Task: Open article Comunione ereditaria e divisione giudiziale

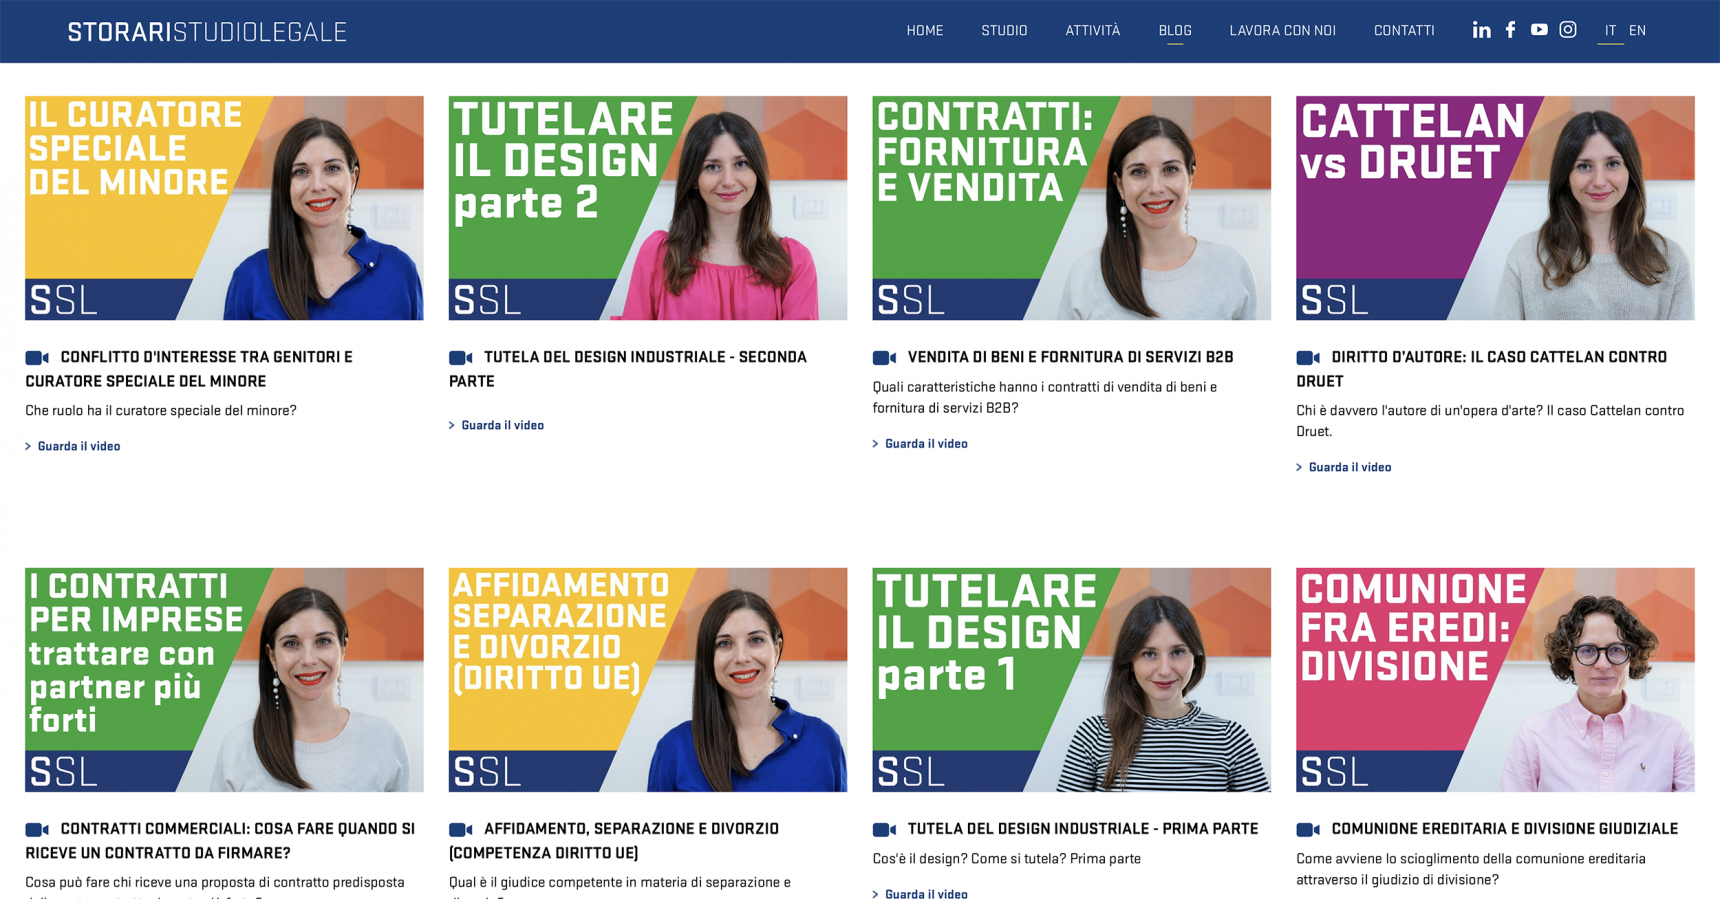Action: [1504, 829]
